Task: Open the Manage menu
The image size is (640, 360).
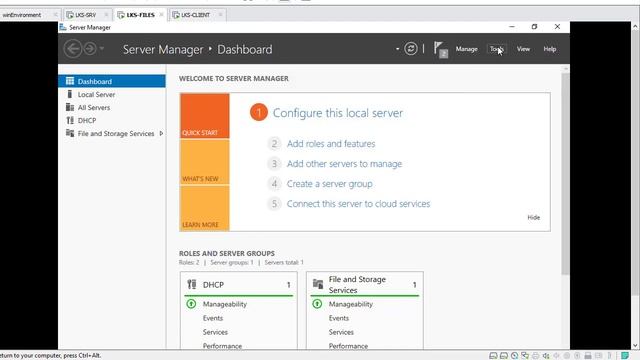Action: point(467,49)
